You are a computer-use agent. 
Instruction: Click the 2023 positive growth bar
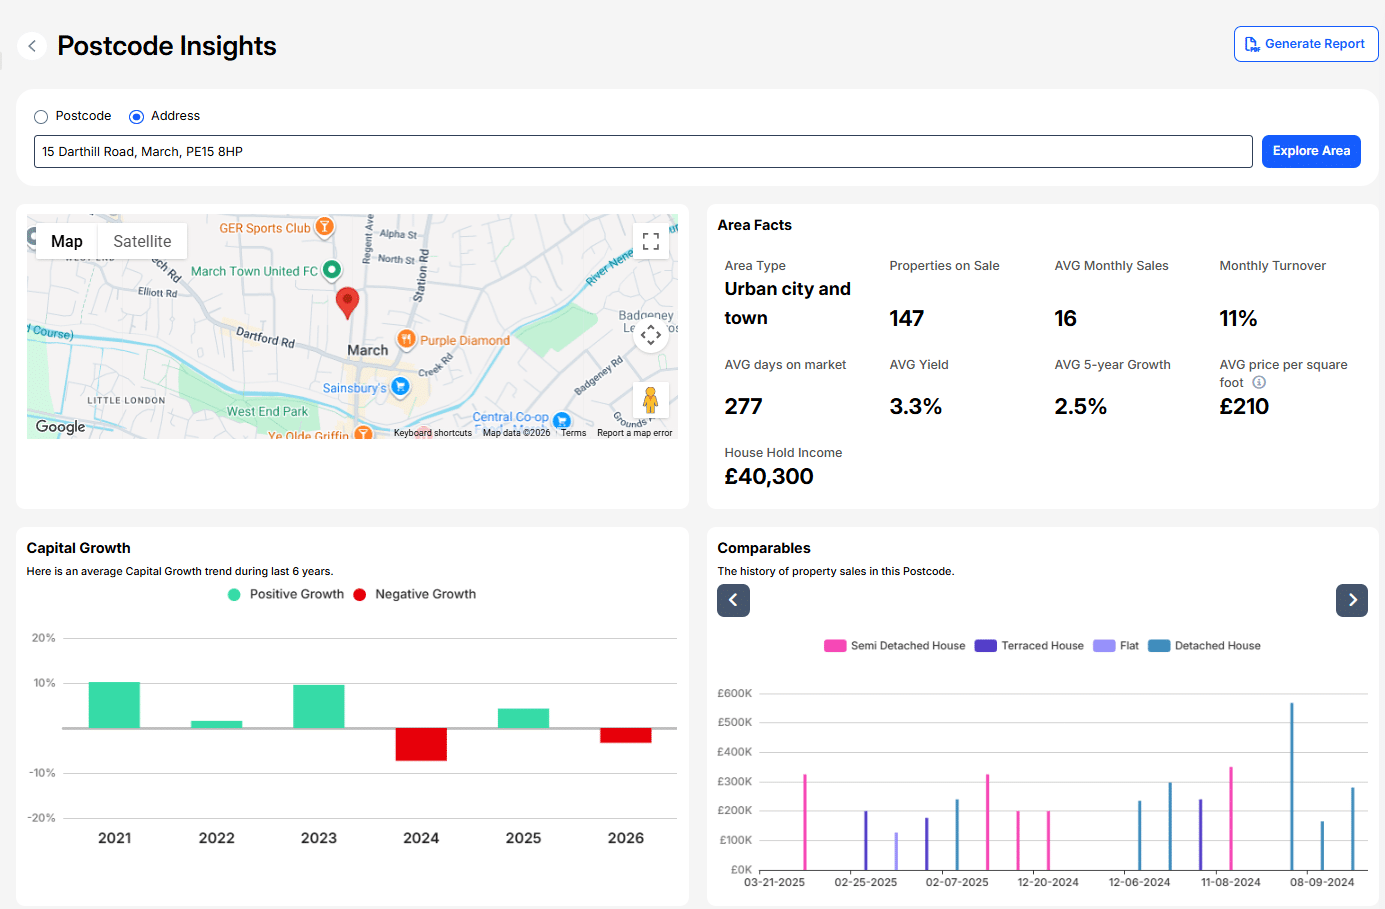click(319, 706)
